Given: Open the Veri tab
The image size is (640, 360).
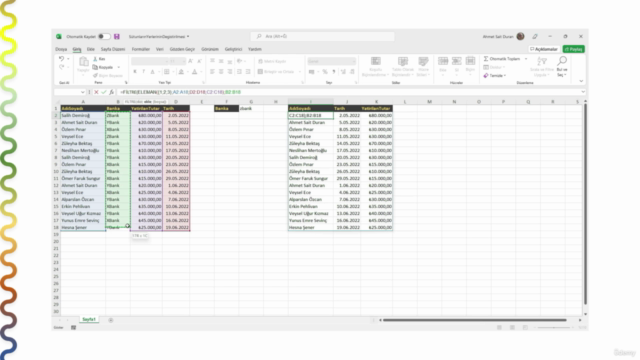Looking at the screenshot, I should click(160, 49).
